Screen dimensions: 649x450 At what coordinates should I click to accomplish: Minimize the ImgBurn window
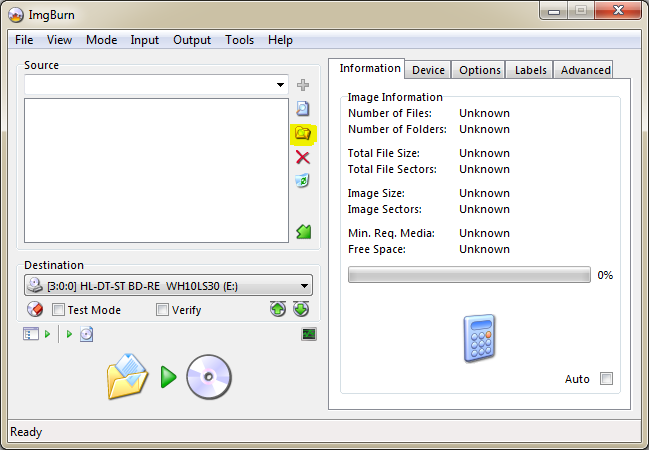554,11
